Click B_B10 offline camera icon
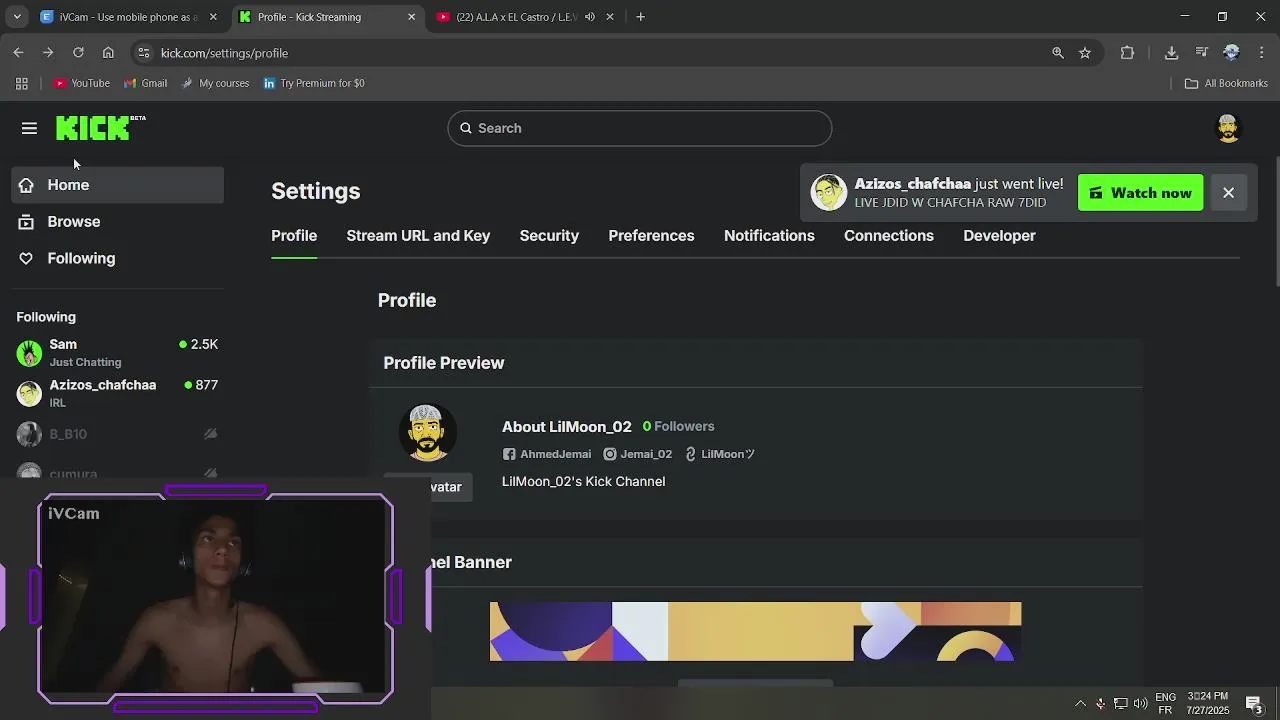Image resolution: width=1280 pixels, height=720 pixels. (210, 434)
